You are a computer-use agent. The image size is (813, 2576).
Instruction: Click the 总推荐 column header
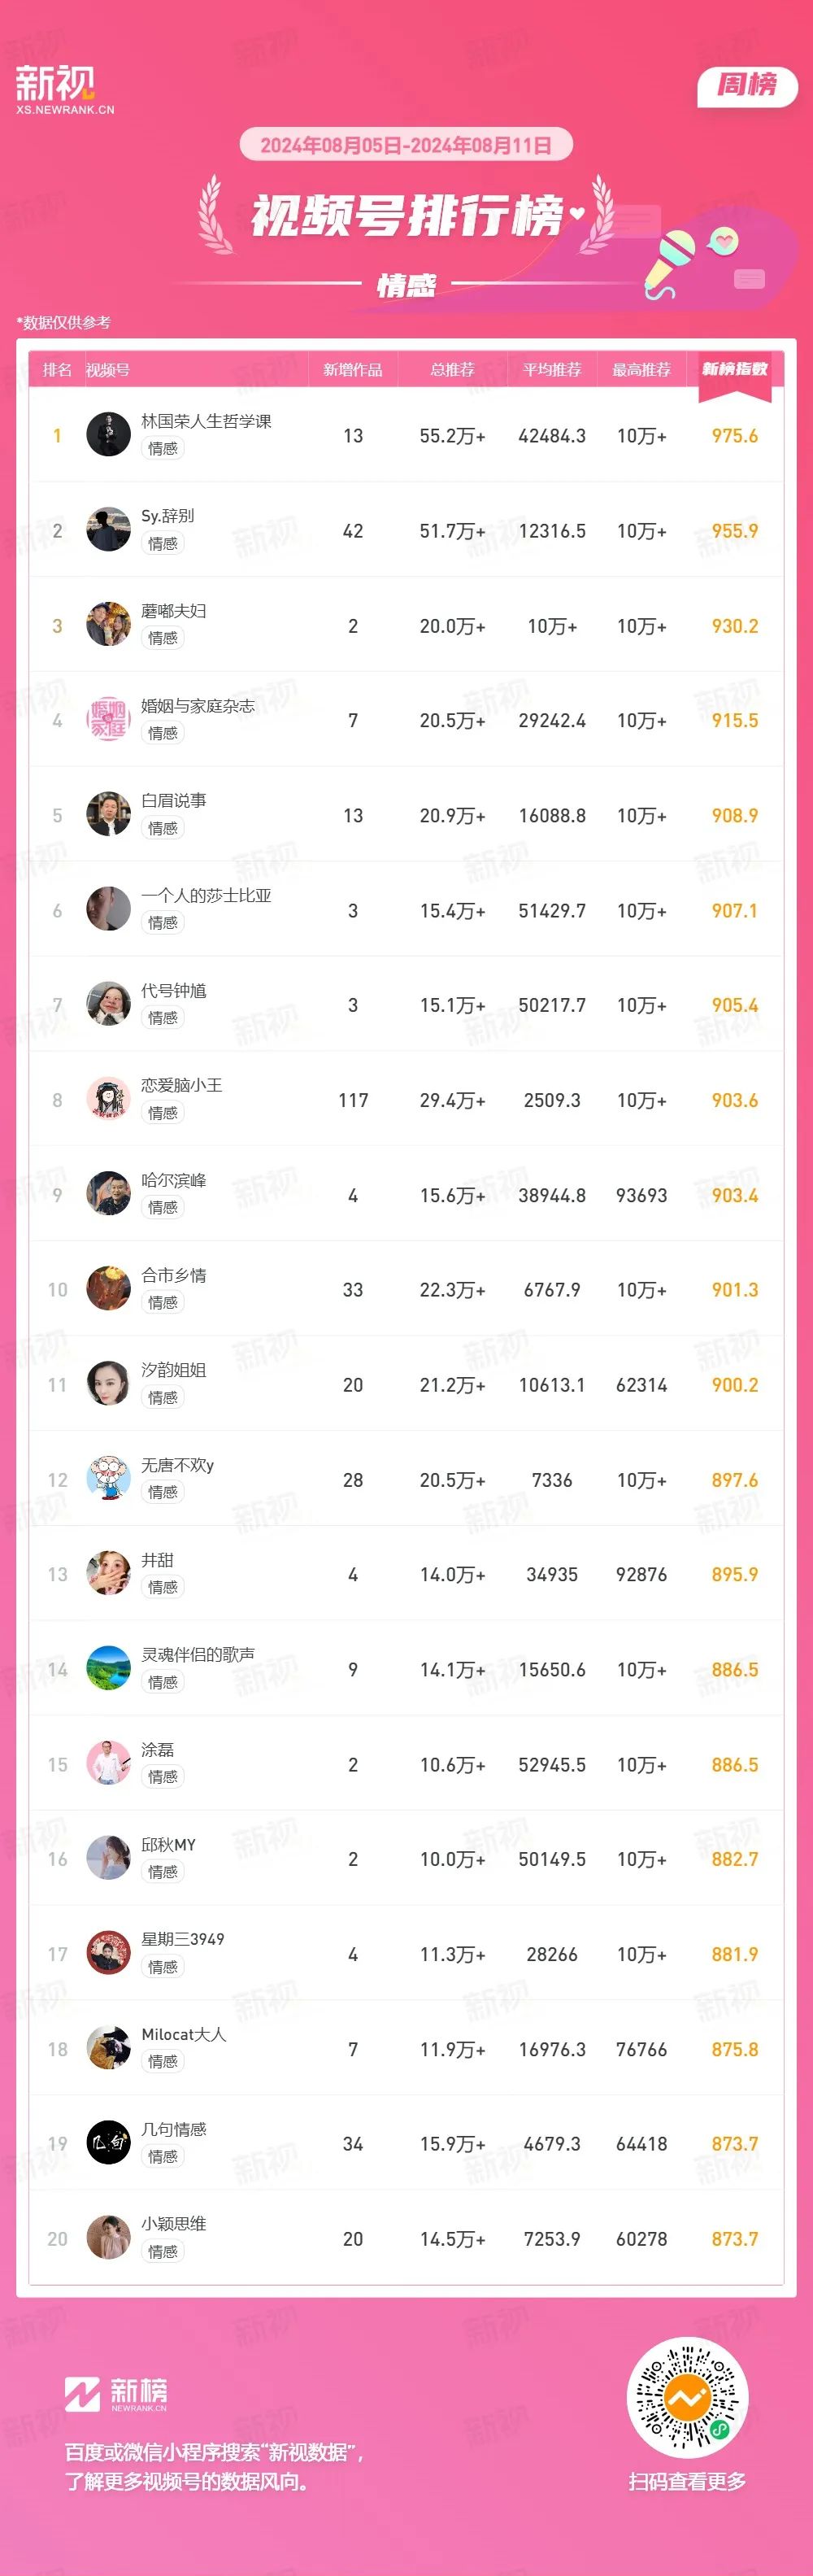[452, 370]
